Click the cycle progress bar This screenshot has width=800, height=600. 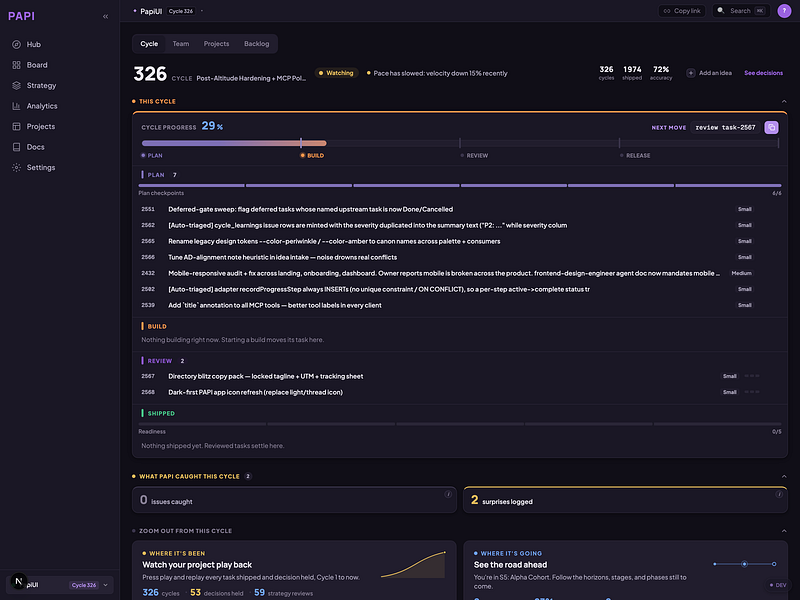click(x=460, y=143)
